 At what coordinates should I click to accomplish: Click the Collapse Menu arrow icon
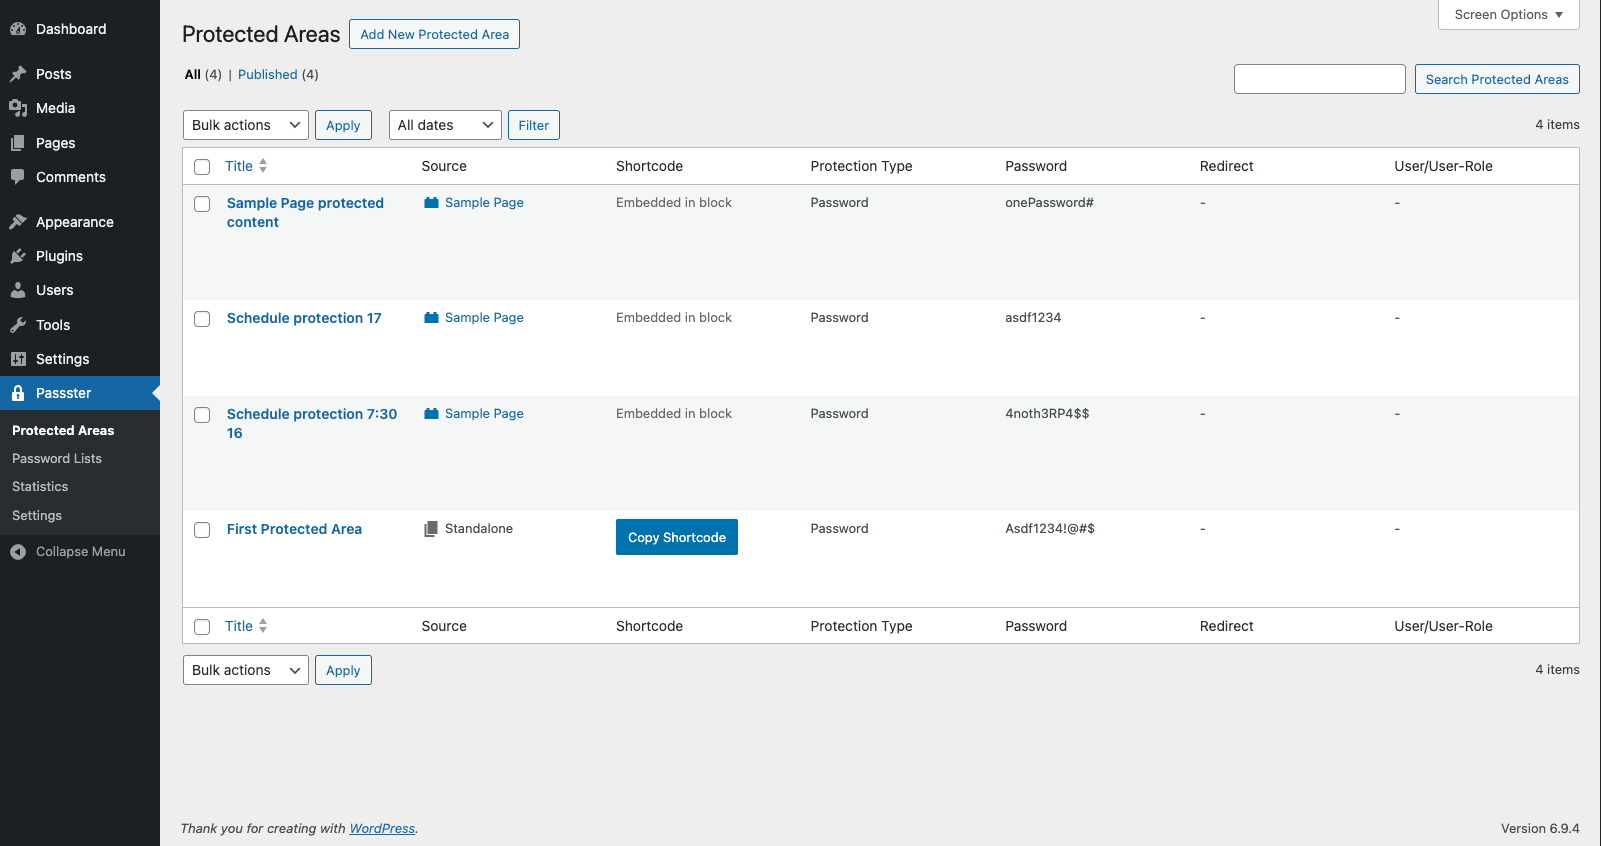click(x=18, y=552)
